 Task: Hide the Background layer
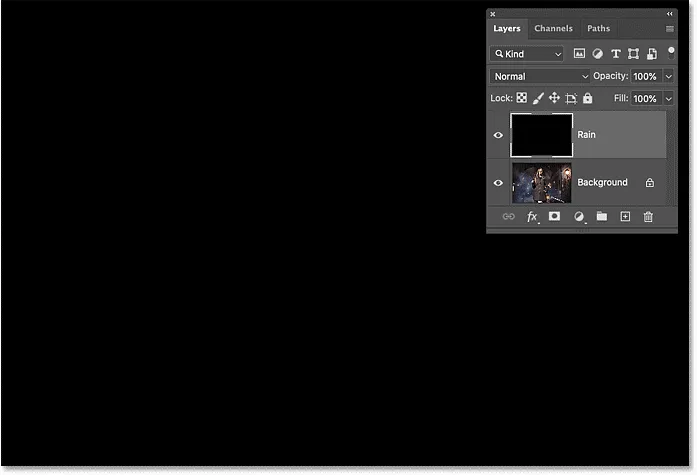(498, 183)
